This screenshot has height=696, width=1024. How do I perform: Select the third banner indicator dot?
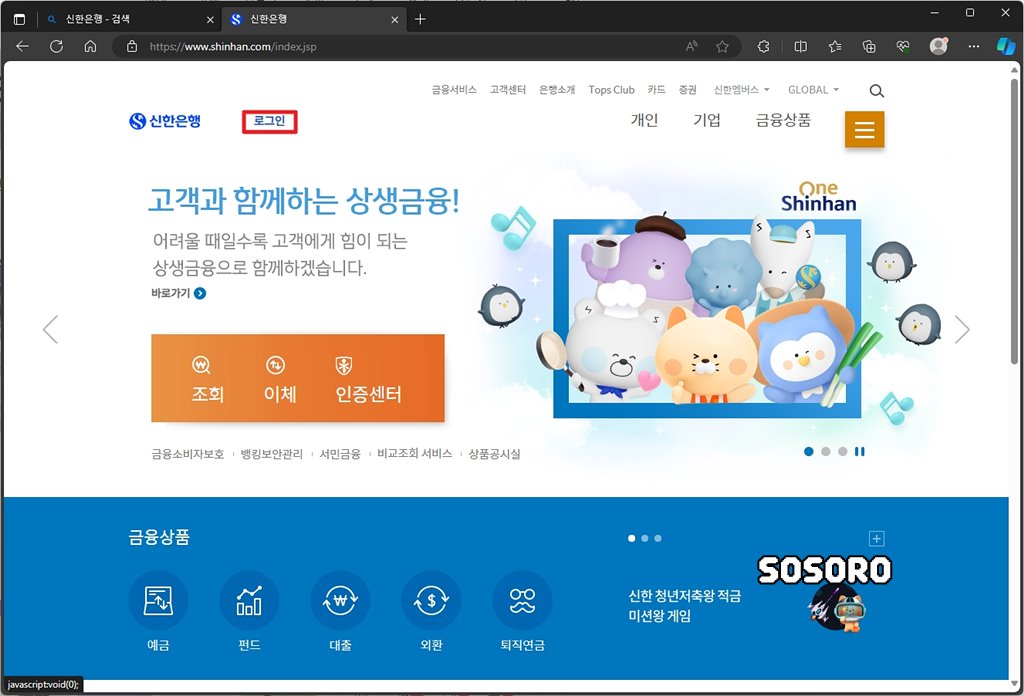pos(842,452)
